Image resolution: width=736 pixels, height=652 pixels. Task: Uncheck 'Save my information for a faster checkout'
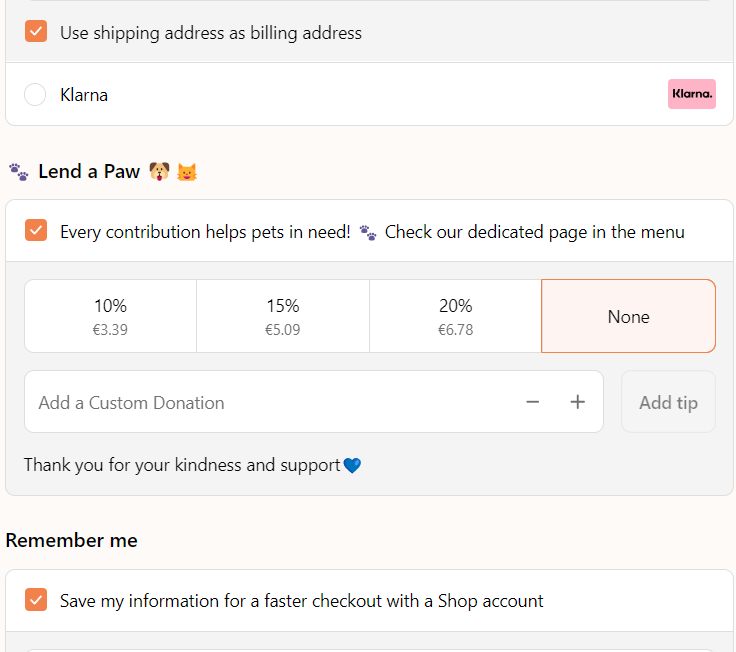tap(36, 600)
